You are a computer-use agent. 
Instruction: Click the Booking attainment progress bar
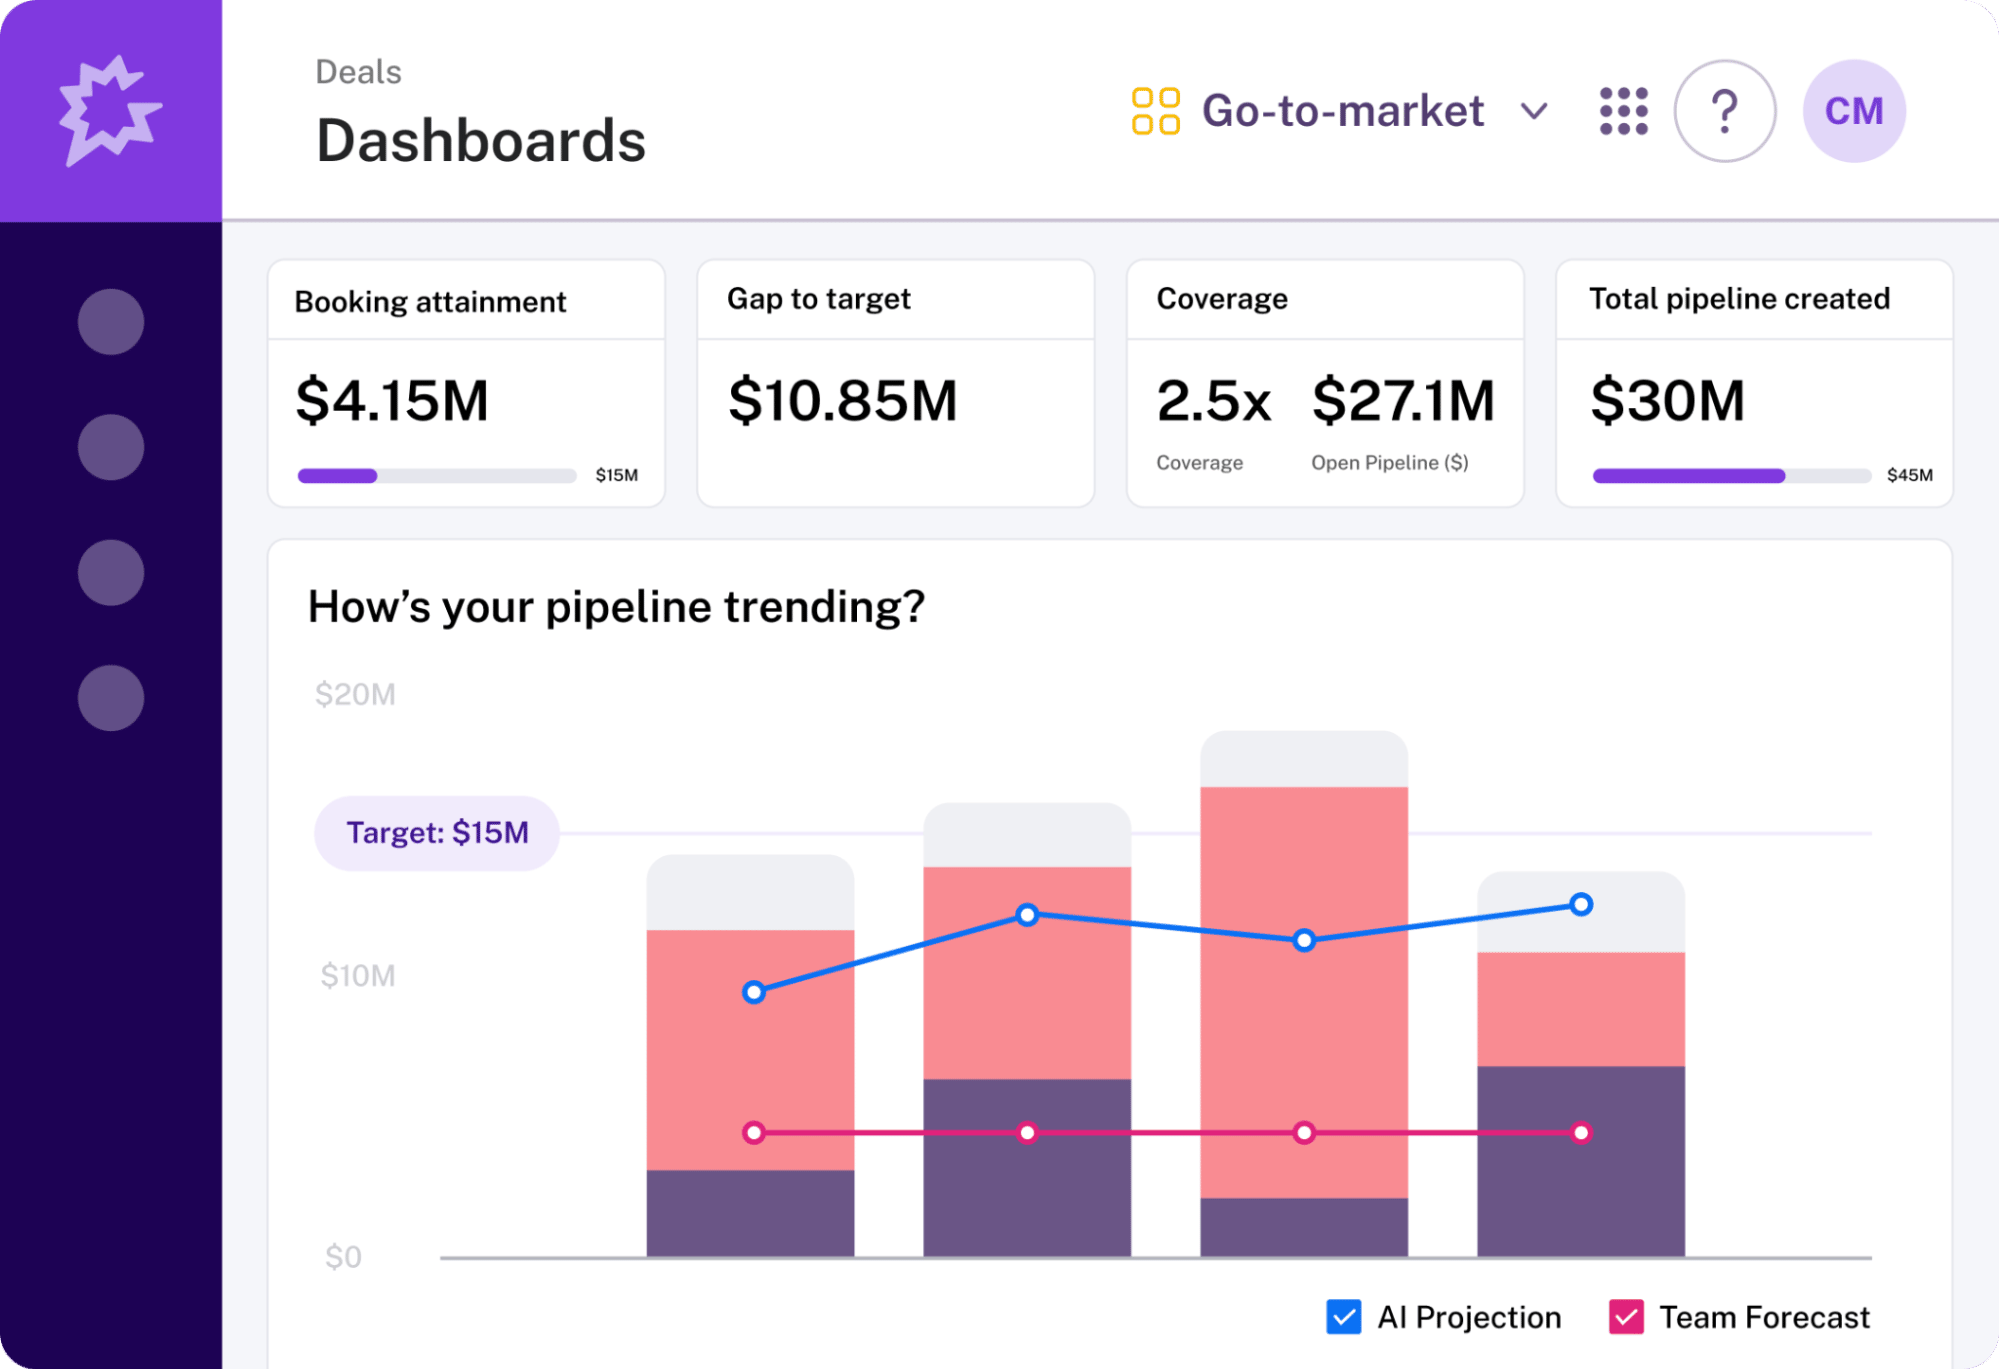(x=437, y=476)
